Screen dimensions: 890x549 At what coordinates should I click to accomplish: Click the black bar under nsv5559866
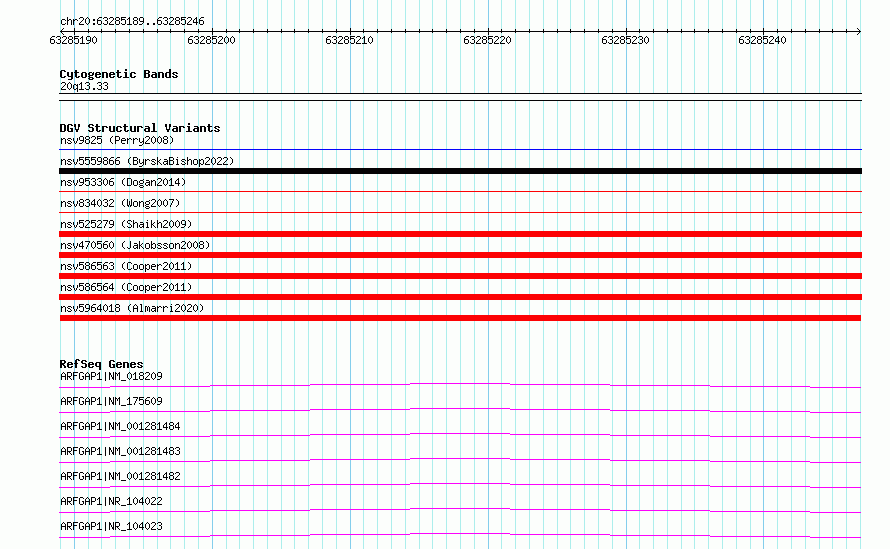(460, 171)
